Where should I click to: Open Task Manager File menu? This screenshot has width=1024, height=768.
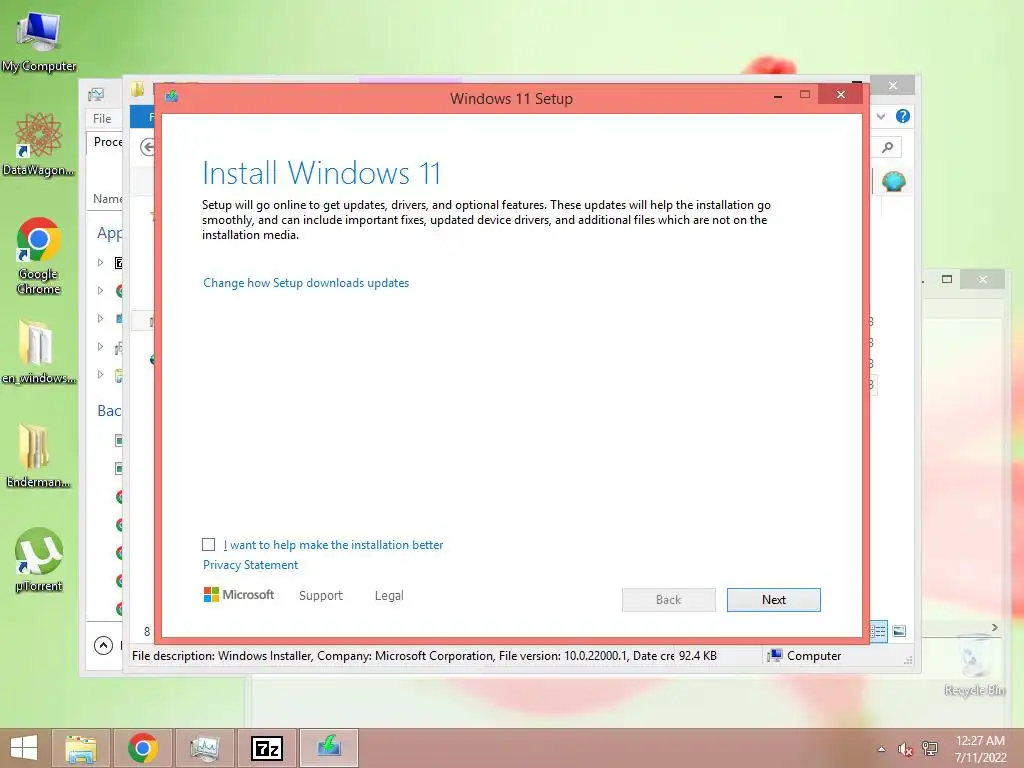102,118
